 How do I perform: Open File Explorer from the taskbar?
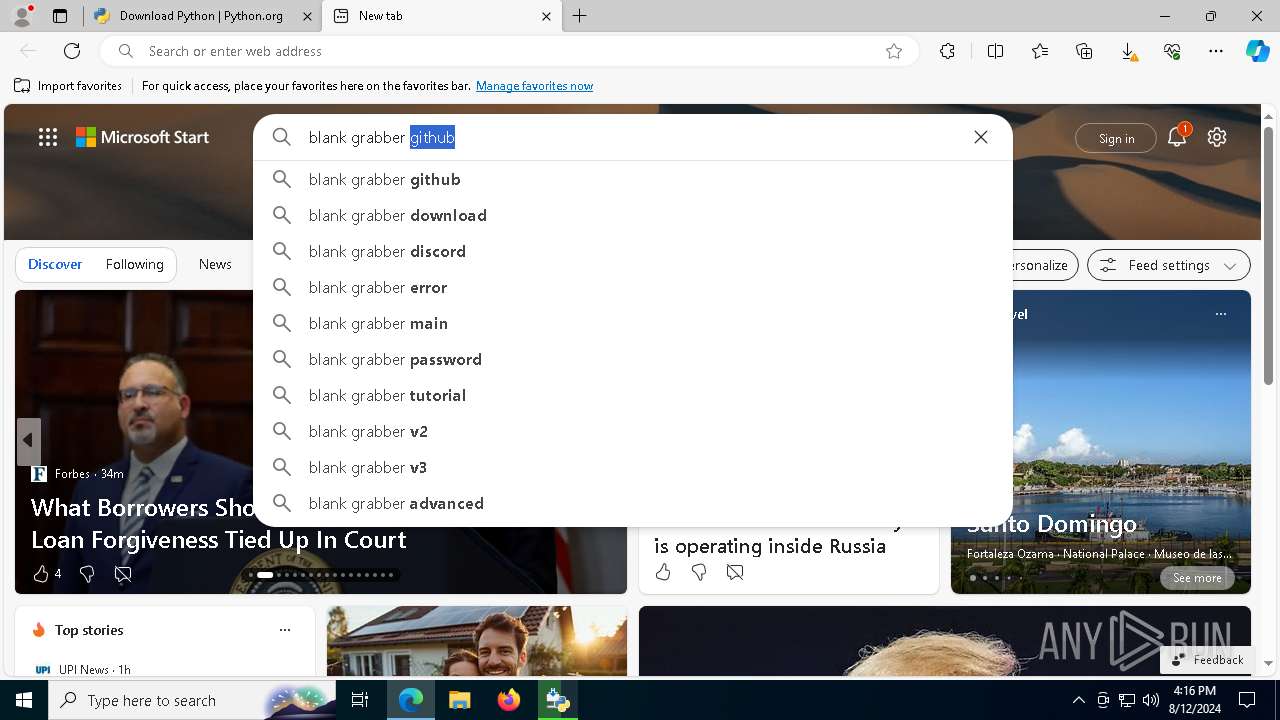(460, 700)
